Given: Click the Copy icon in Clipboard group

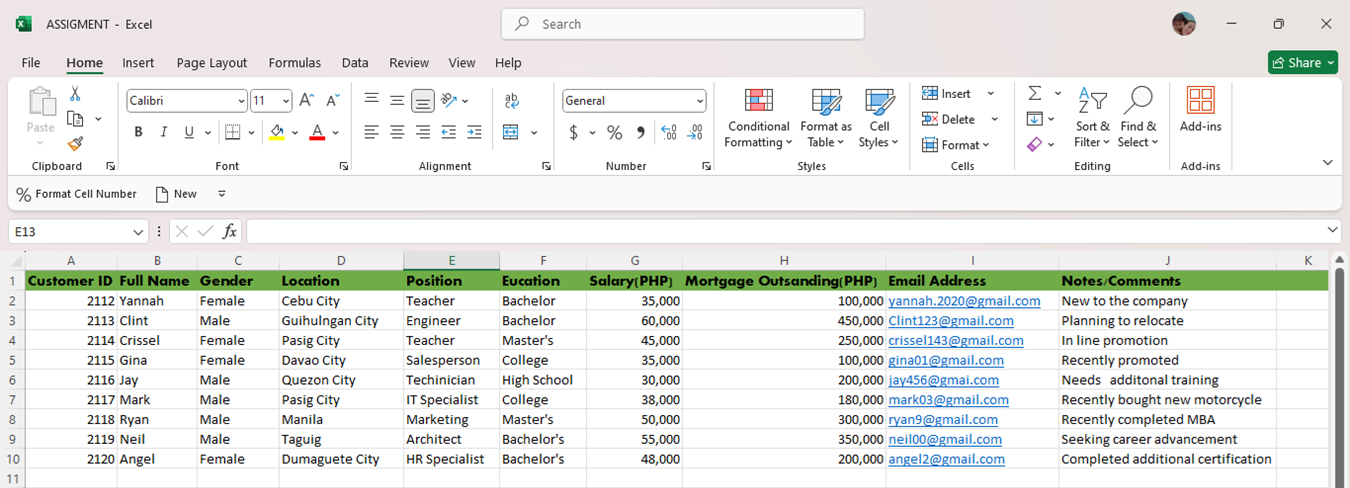Looking at the screenshot, I should (74, 119).
